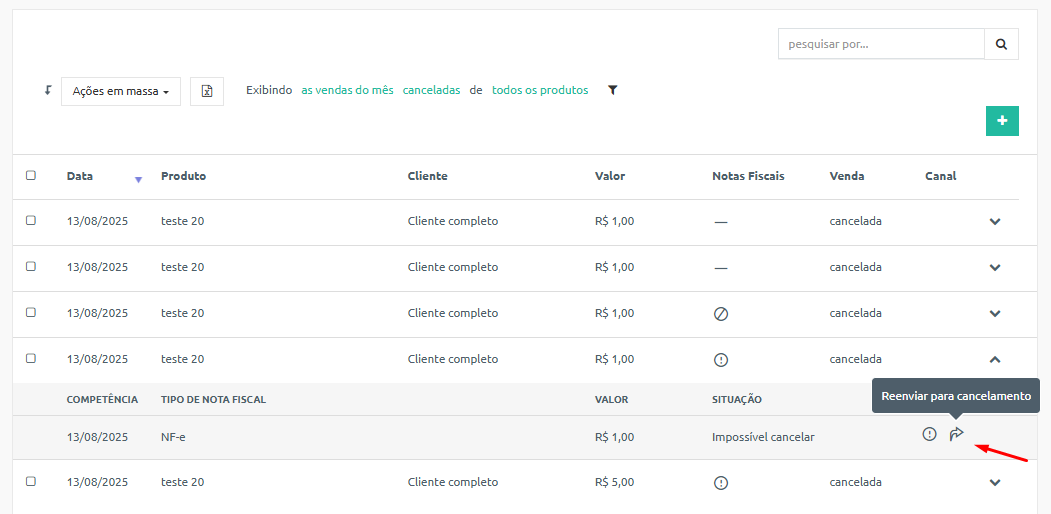Click the sort arrow icon left of Ações em massa
Image resolution: width=1051 pixels, height=514 pixels.
(48, 90)
